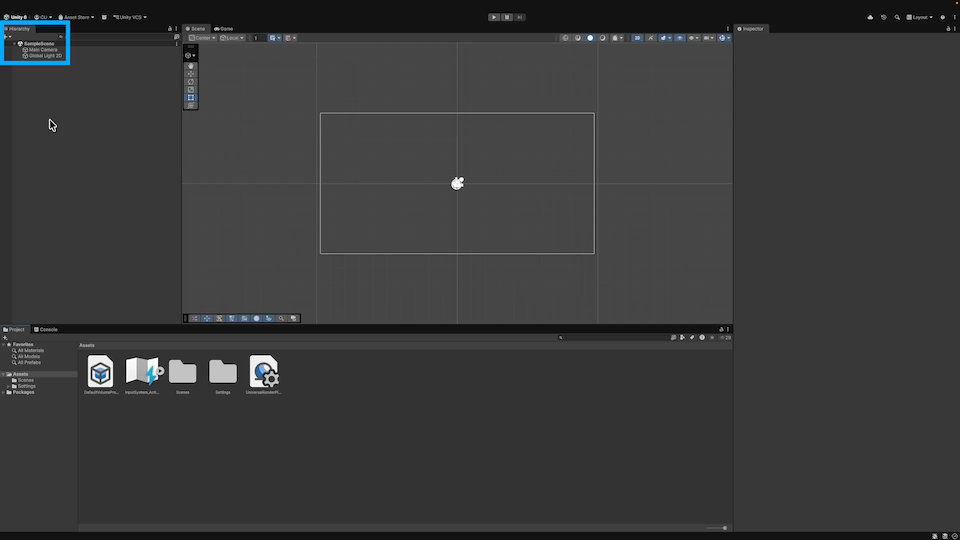
Task: Toggle 2D view mode in the Scene
Action: pos(637,38)
